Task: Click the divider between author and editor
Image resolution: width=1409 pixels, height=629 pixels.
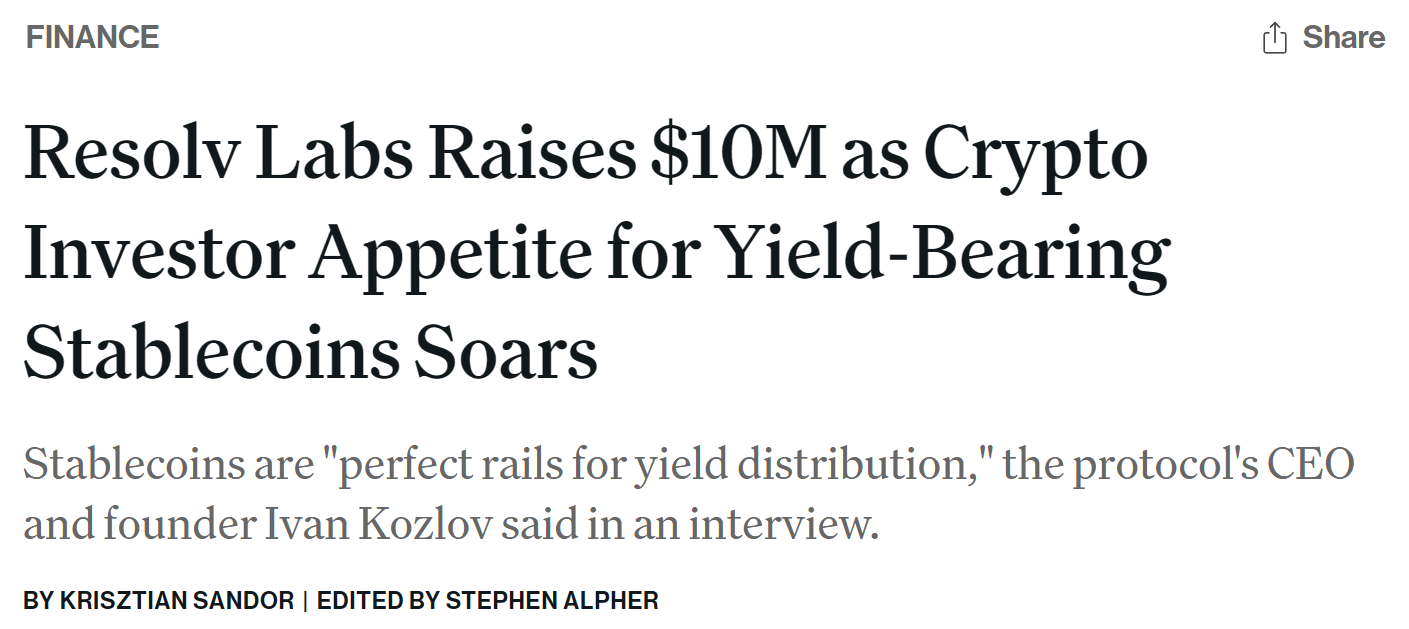Action: pos(305,601)
